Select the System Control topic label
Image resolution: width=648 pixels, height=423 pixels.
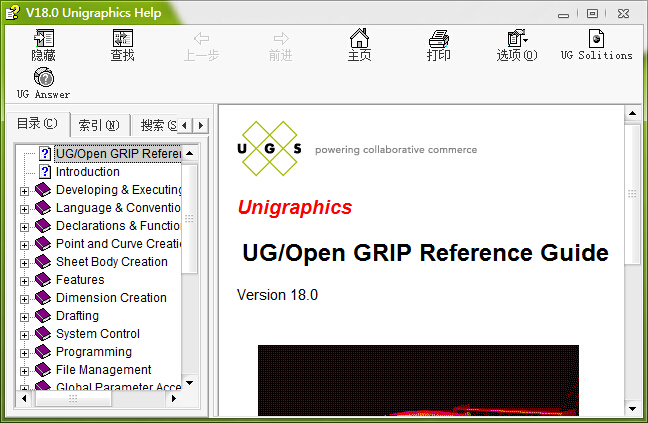coord(98,333)
